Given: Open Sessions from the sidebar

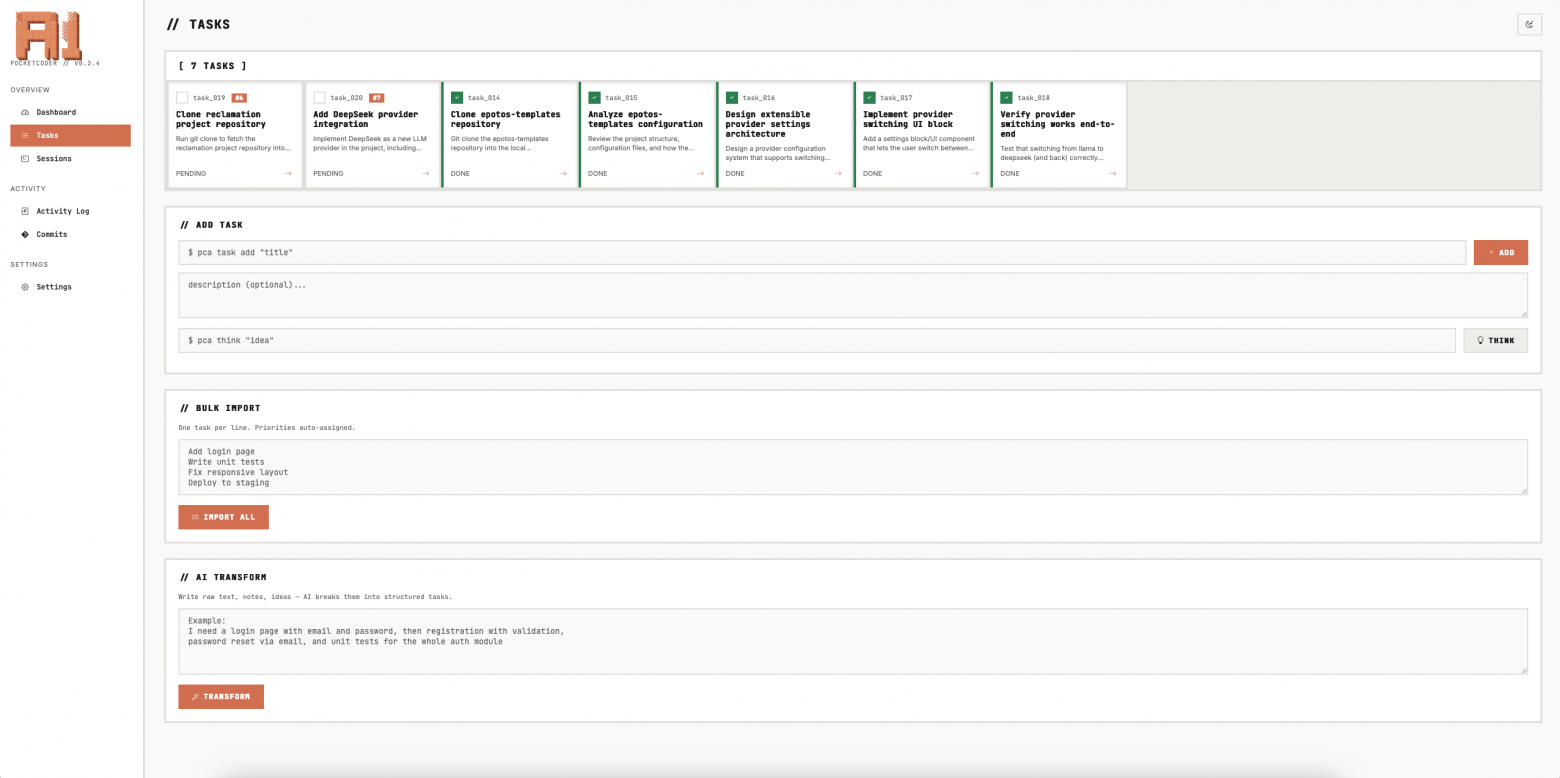Looking at the screenshot, I should pos(54,159).
